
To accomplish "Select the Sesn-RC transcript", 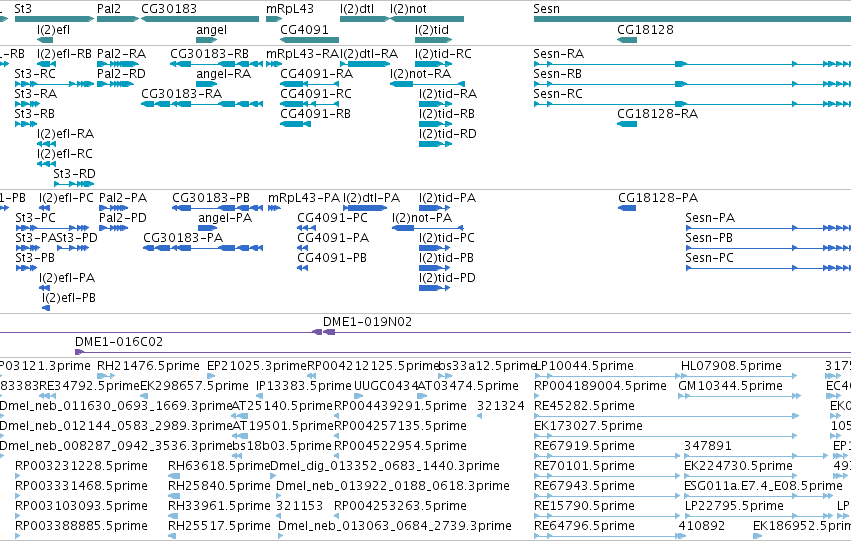I will tap(692, 104).
